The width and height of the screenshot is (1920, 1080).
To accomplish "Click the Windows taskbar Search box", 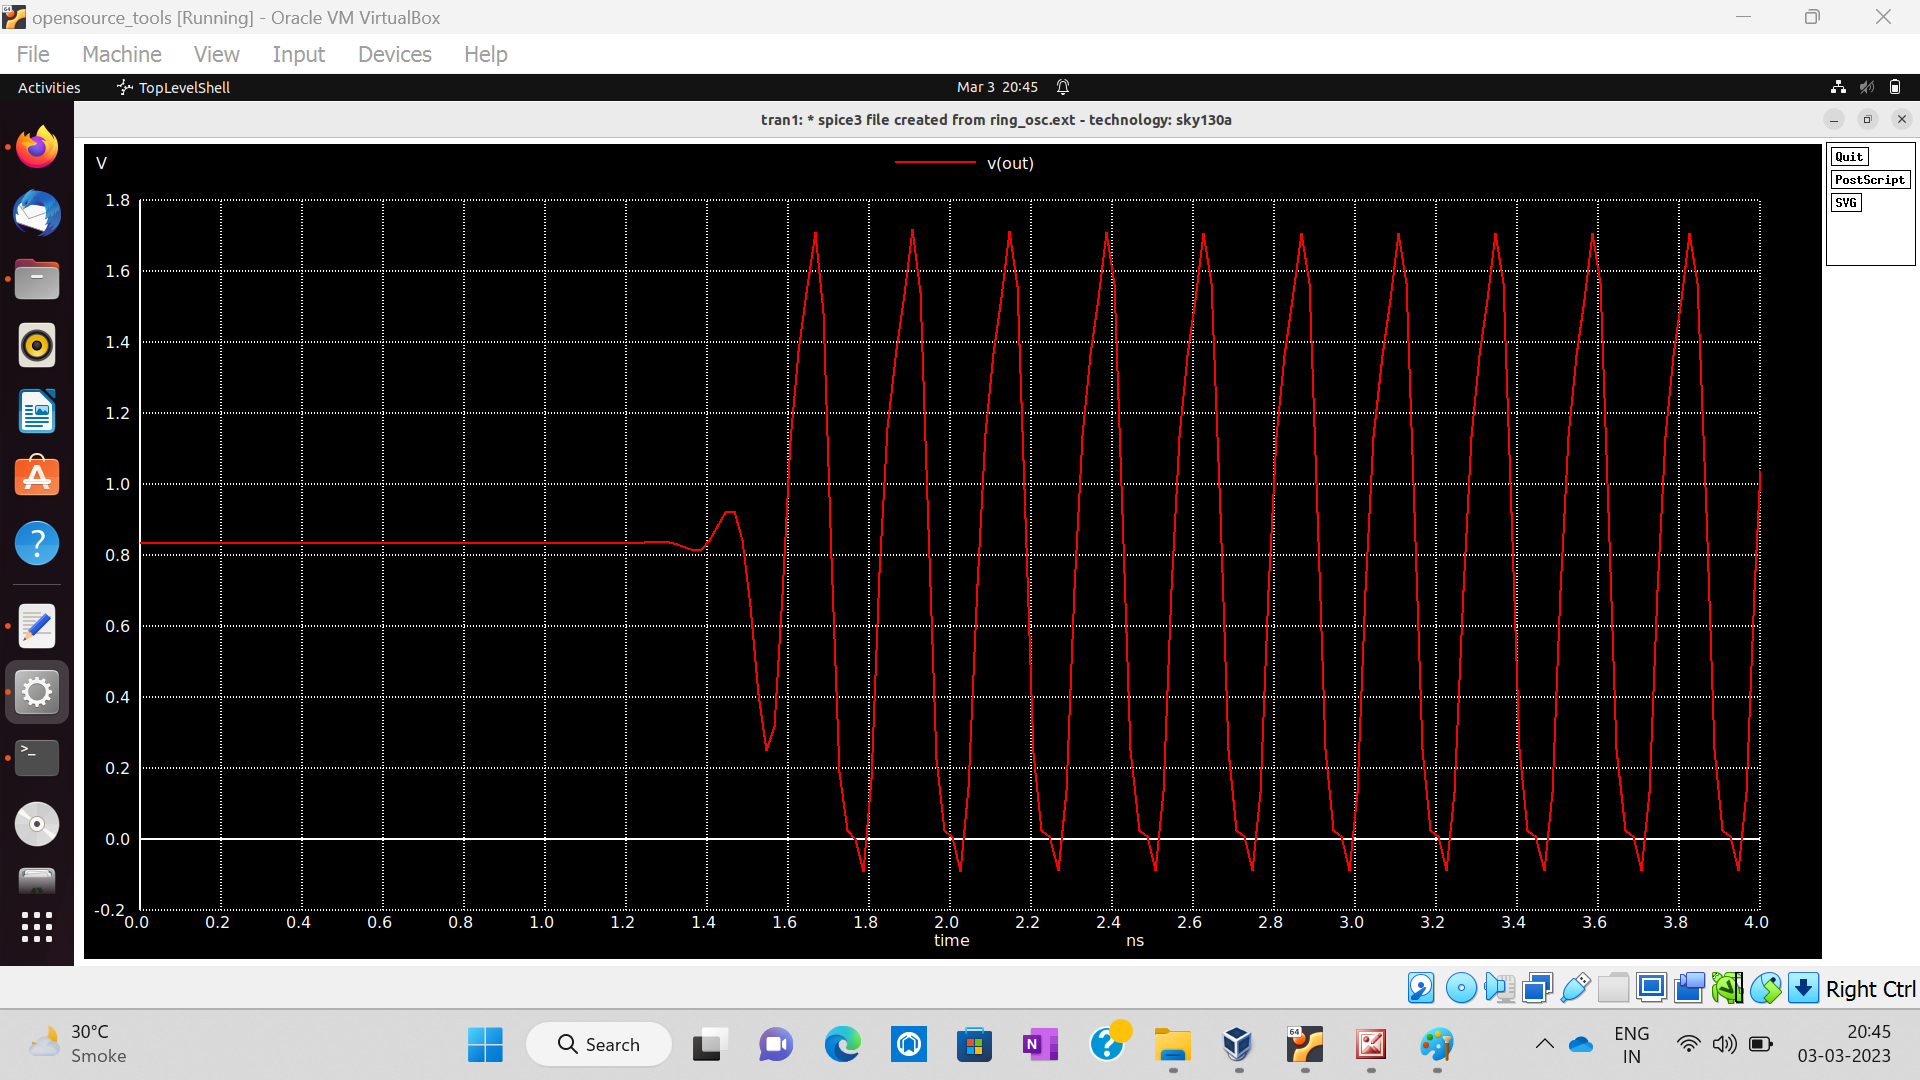I will click(599, 1045).
